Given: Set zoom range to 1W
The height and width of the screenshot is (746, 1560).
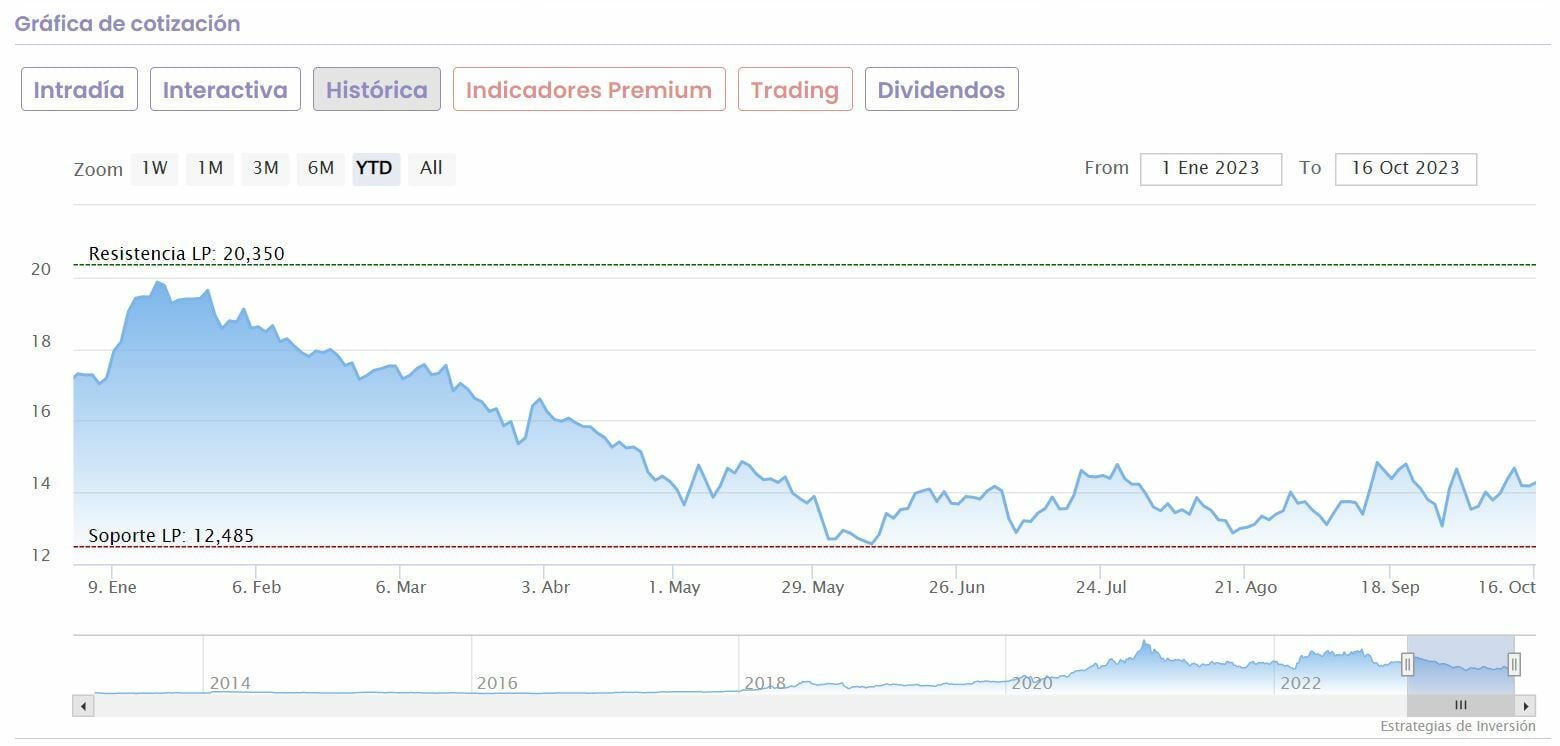Looking at the screenshot, I should click(154, 168).
